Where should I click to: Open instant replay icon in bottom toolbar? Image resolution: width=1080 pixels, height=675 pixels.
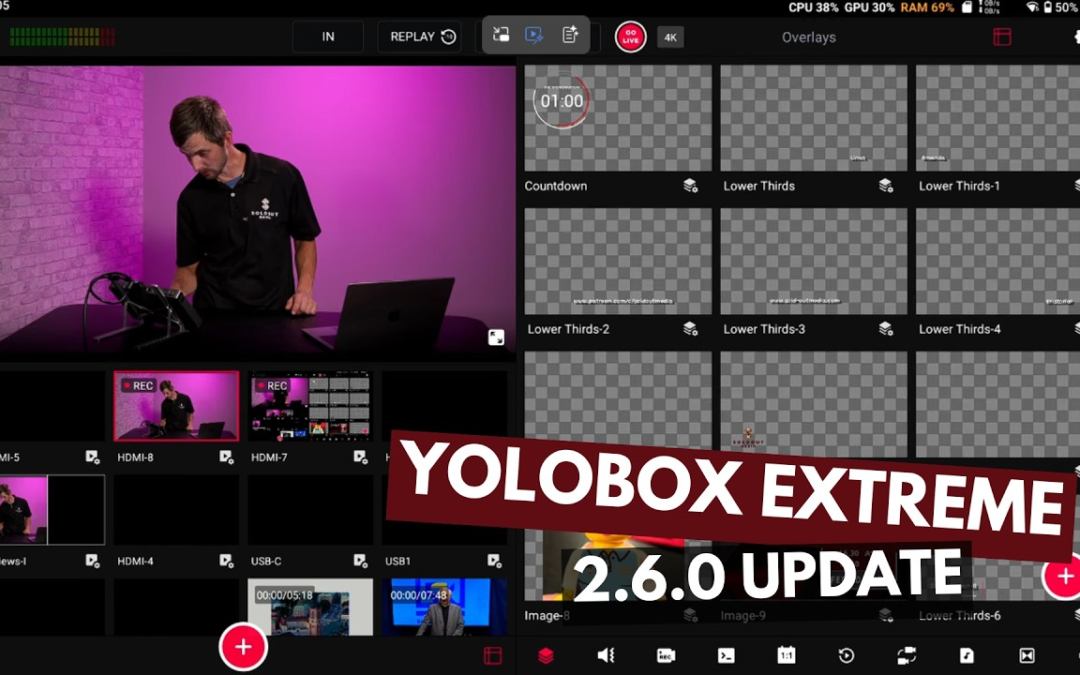847,656
